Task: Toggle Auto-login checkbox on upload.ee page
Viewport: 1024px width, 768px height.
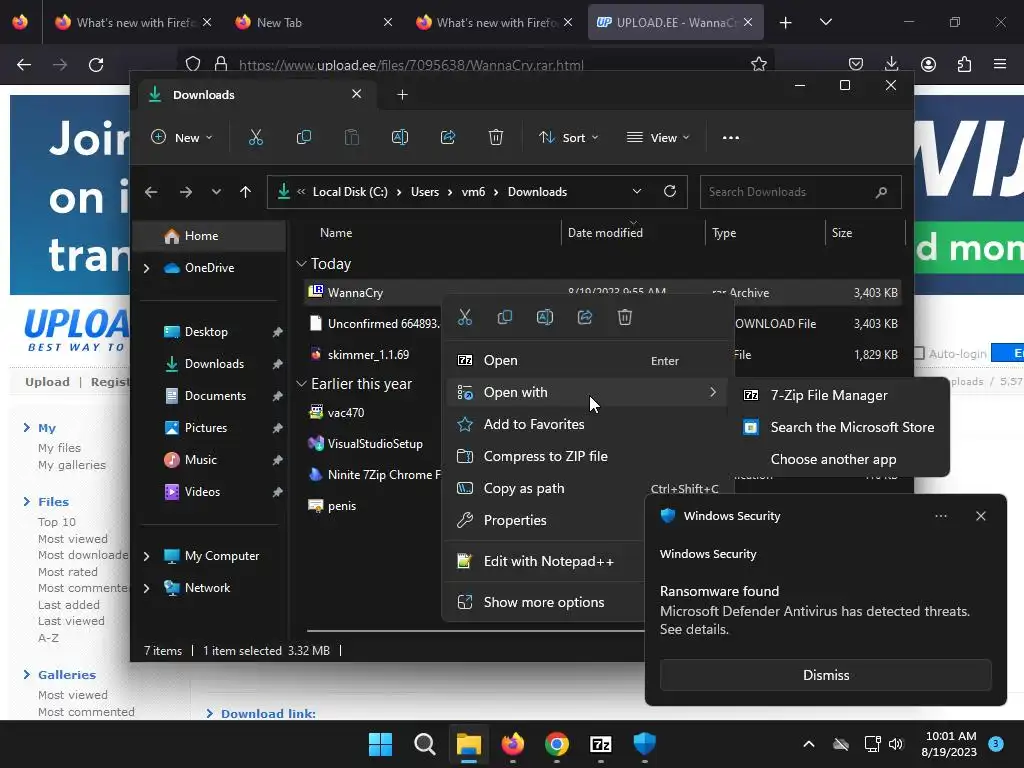Action: [919, 353]
